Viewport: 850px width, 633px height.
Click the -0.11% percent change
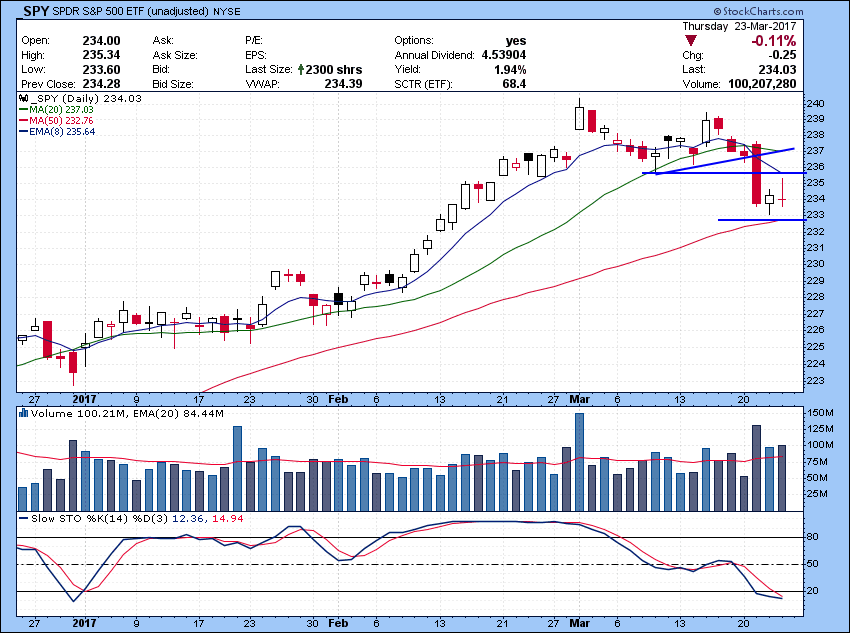click(x=774, y=41)
